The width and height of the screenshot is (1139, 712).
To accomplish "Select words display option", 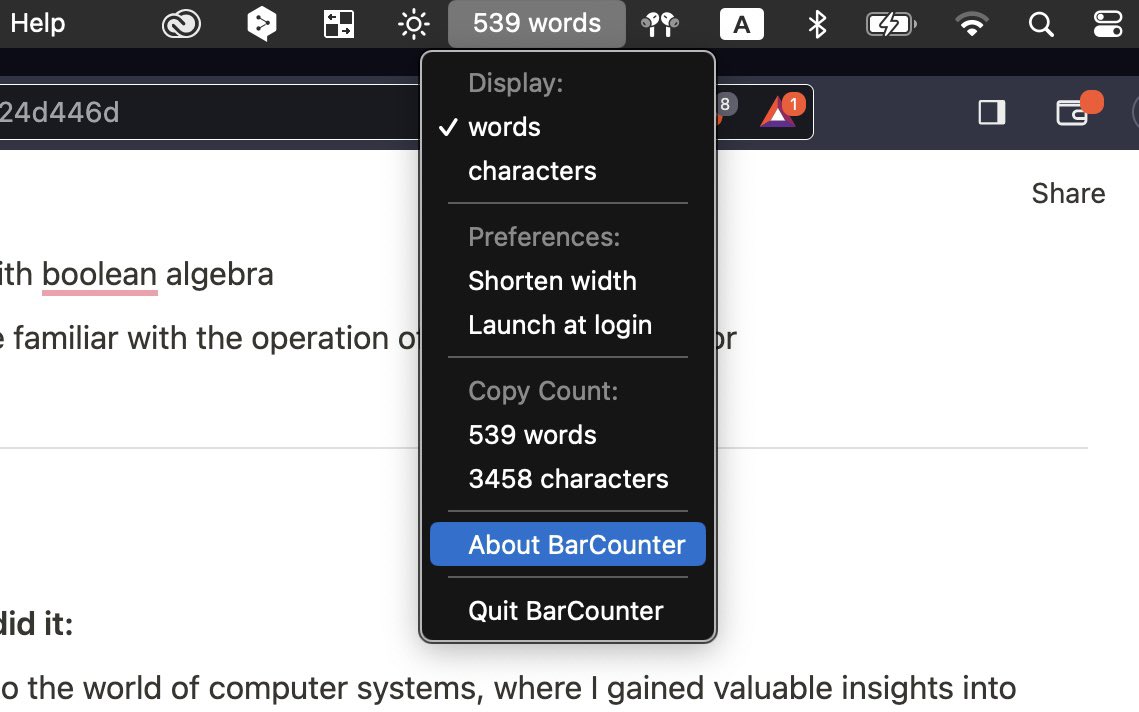I will point(568,127).
